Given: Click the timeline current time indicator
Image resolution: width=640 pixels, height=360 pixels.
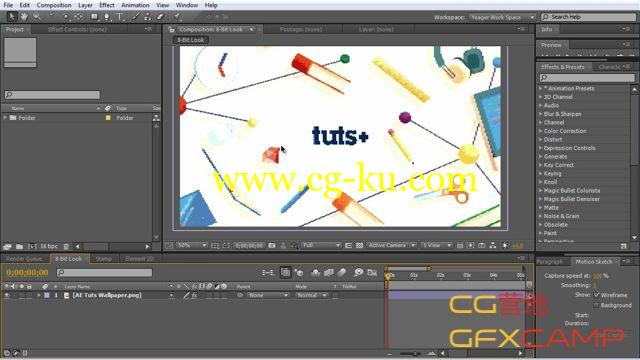Looking at the screenshot, I should coord(388,276).
